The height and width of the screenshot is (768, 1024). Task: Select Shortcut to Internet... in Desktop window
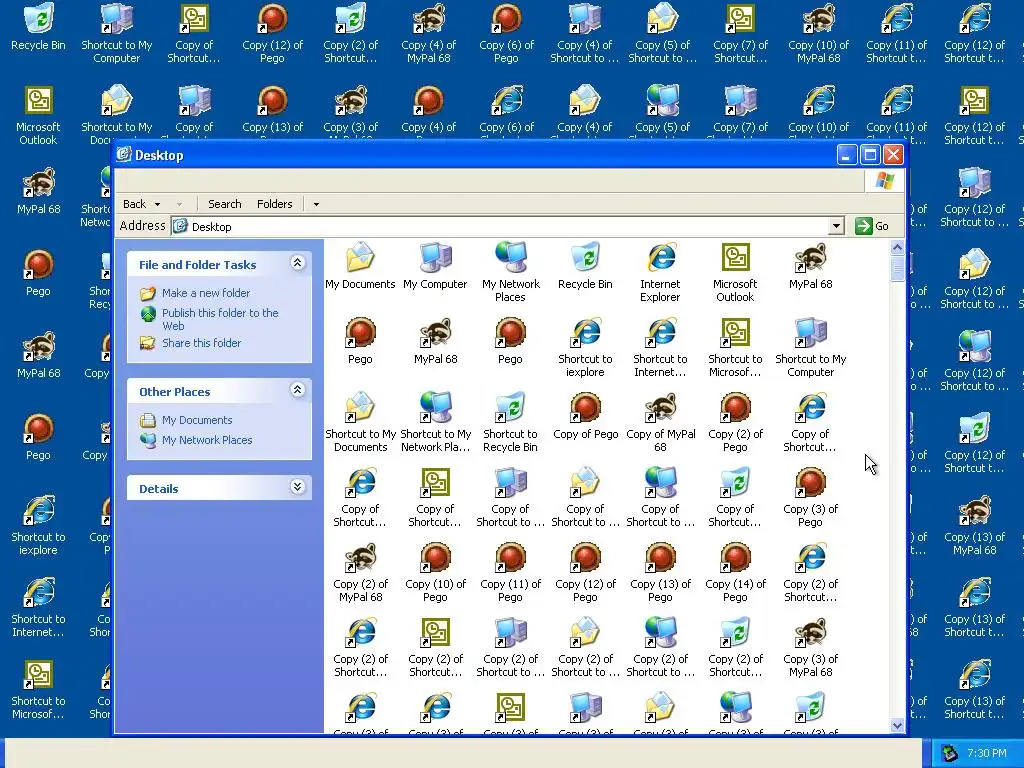660,347
